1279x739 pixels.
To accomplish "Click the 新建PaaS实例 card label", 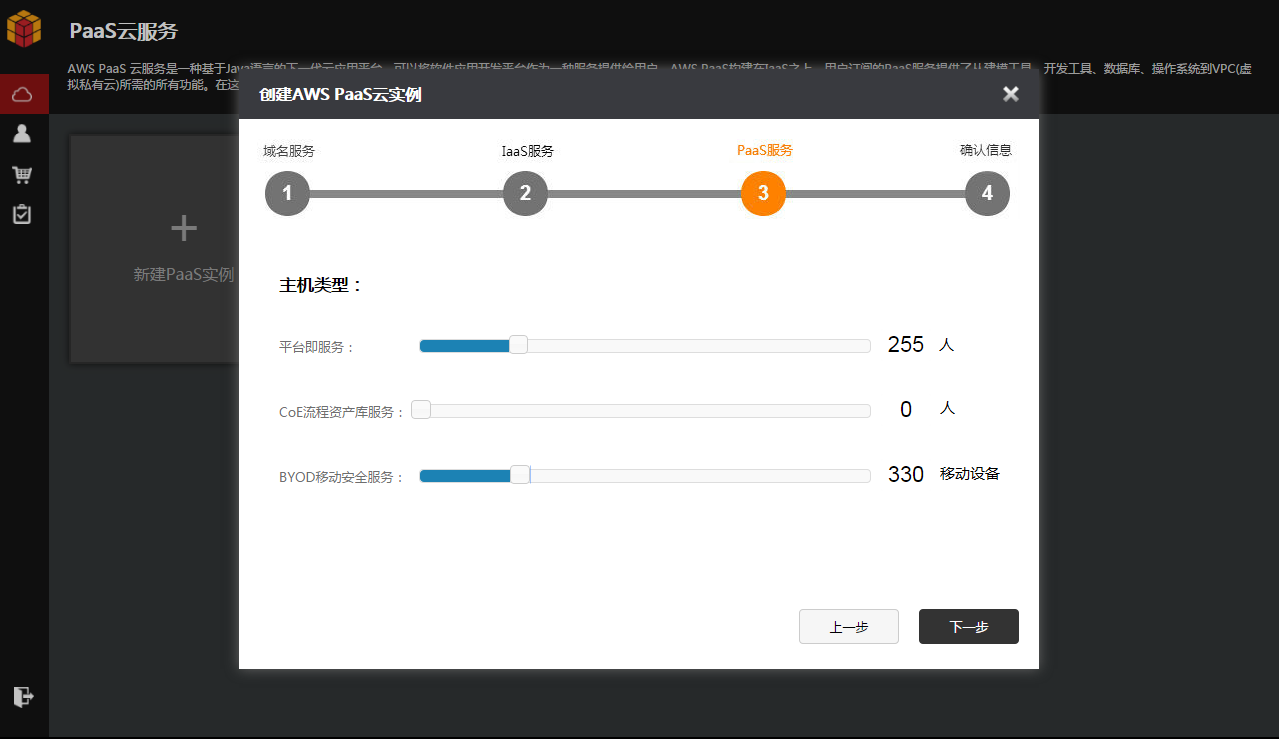I will click(x=184, y=274).
